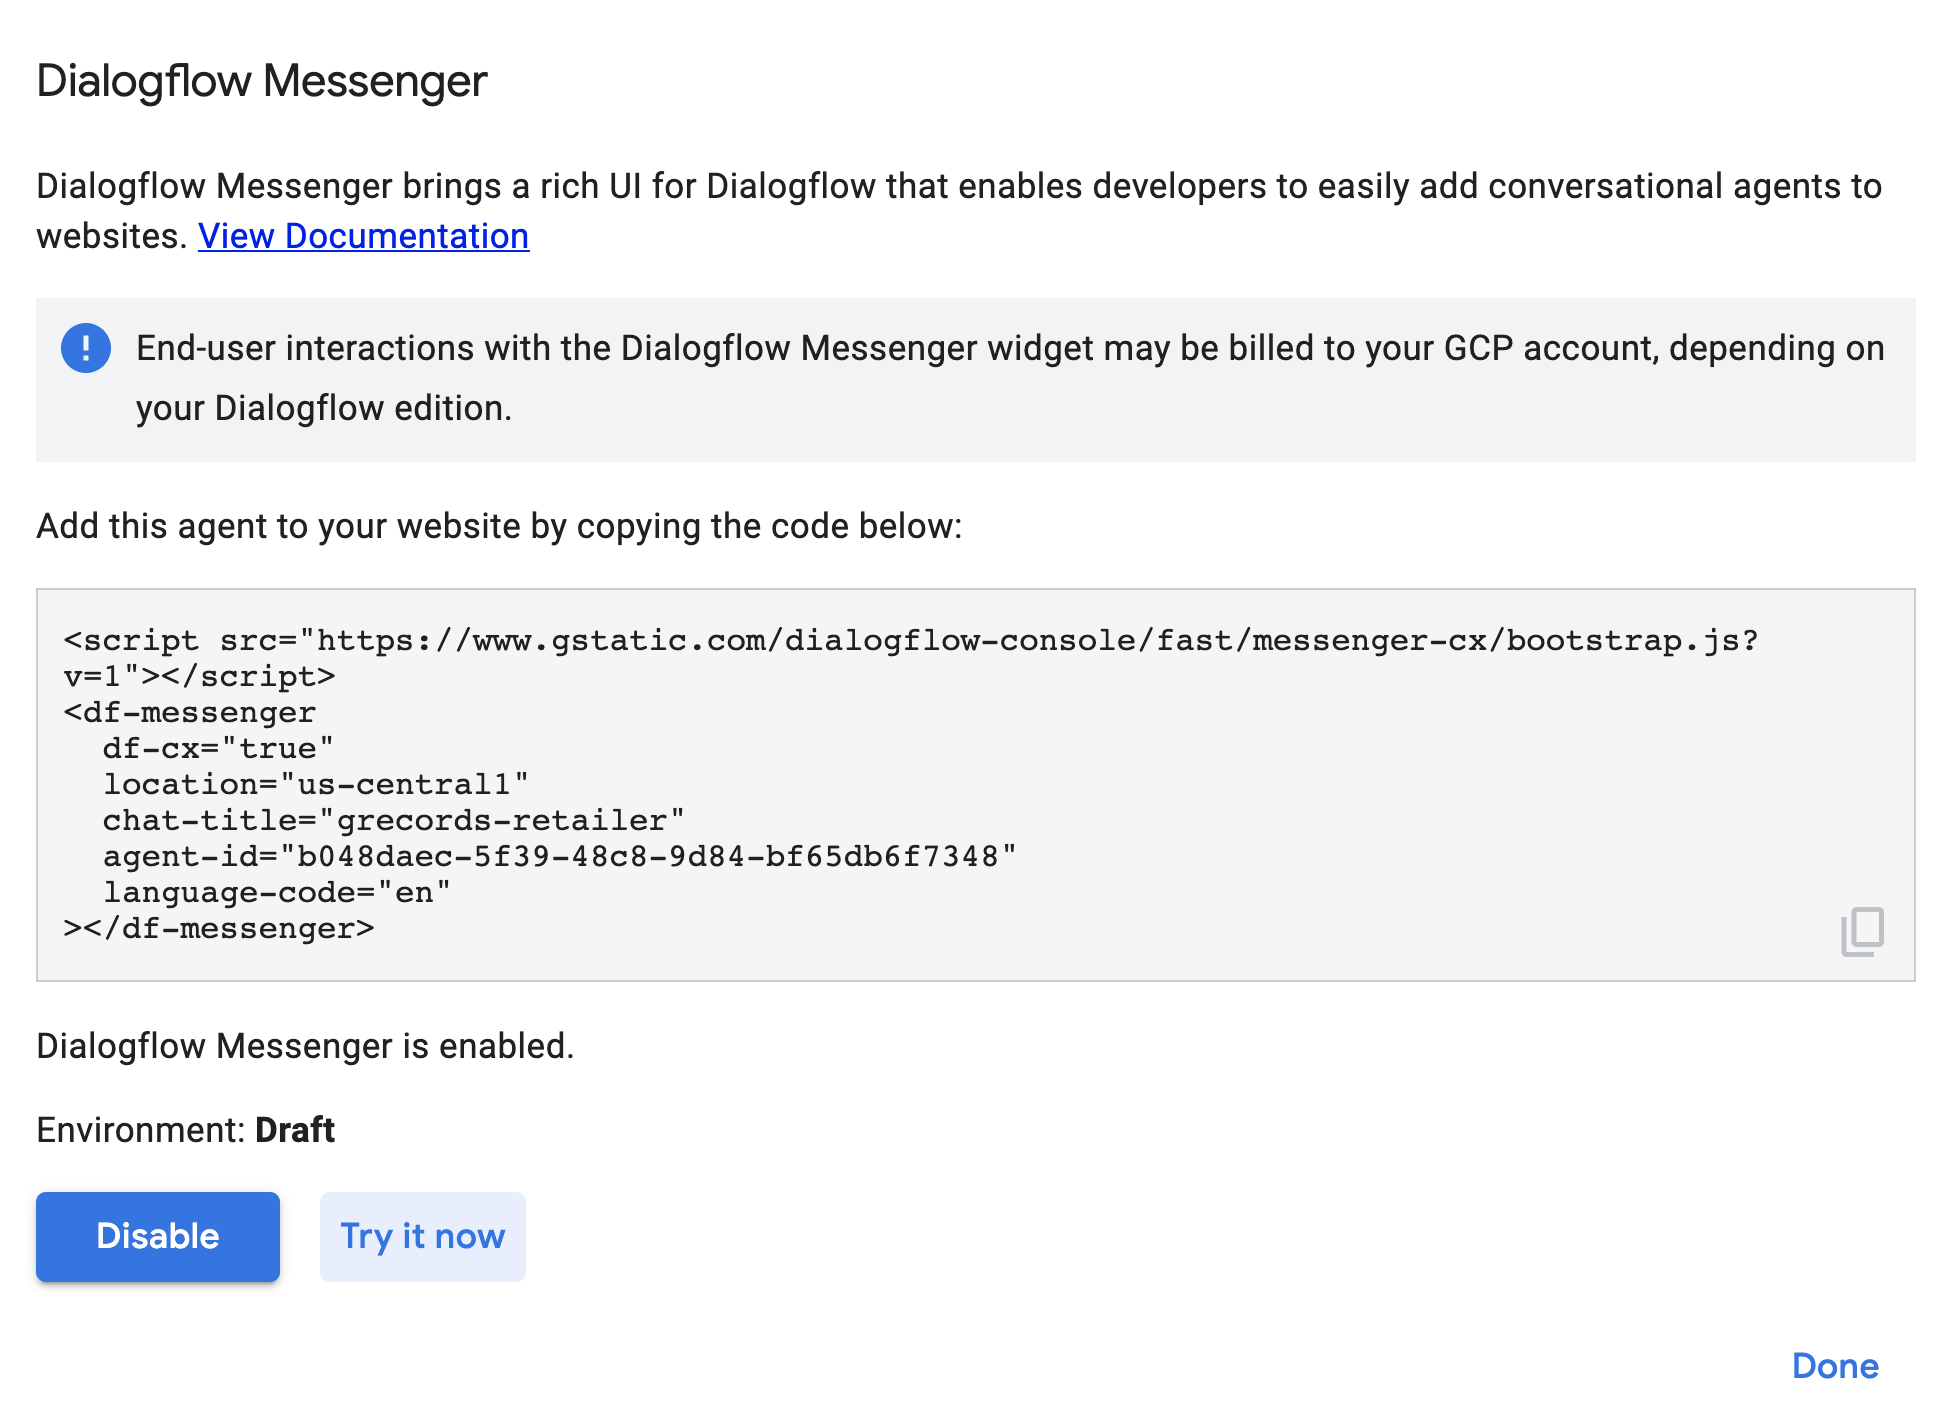Click the location attribute showing us-central1

click(x=313, y=784)
